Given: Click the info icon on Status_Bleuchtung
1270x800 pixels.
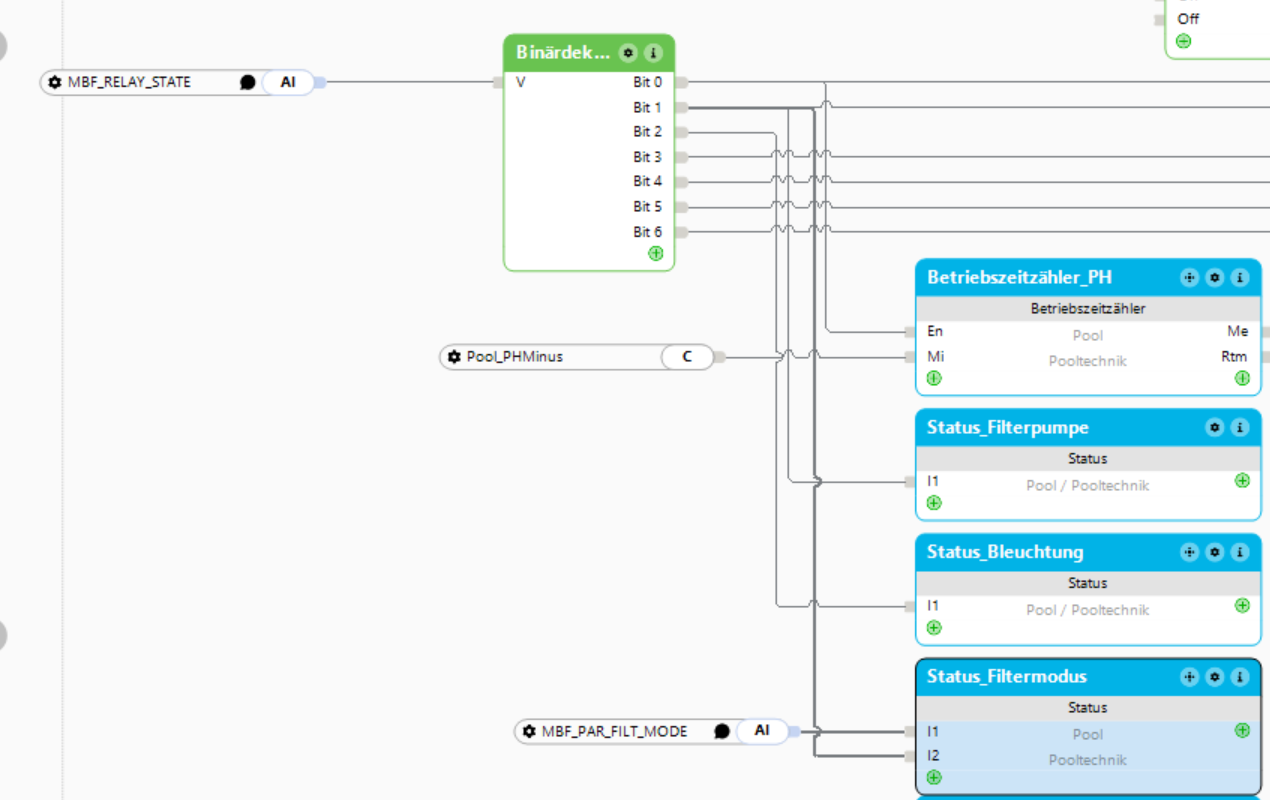Looking at the screenshot, I should pos(1240,552).
